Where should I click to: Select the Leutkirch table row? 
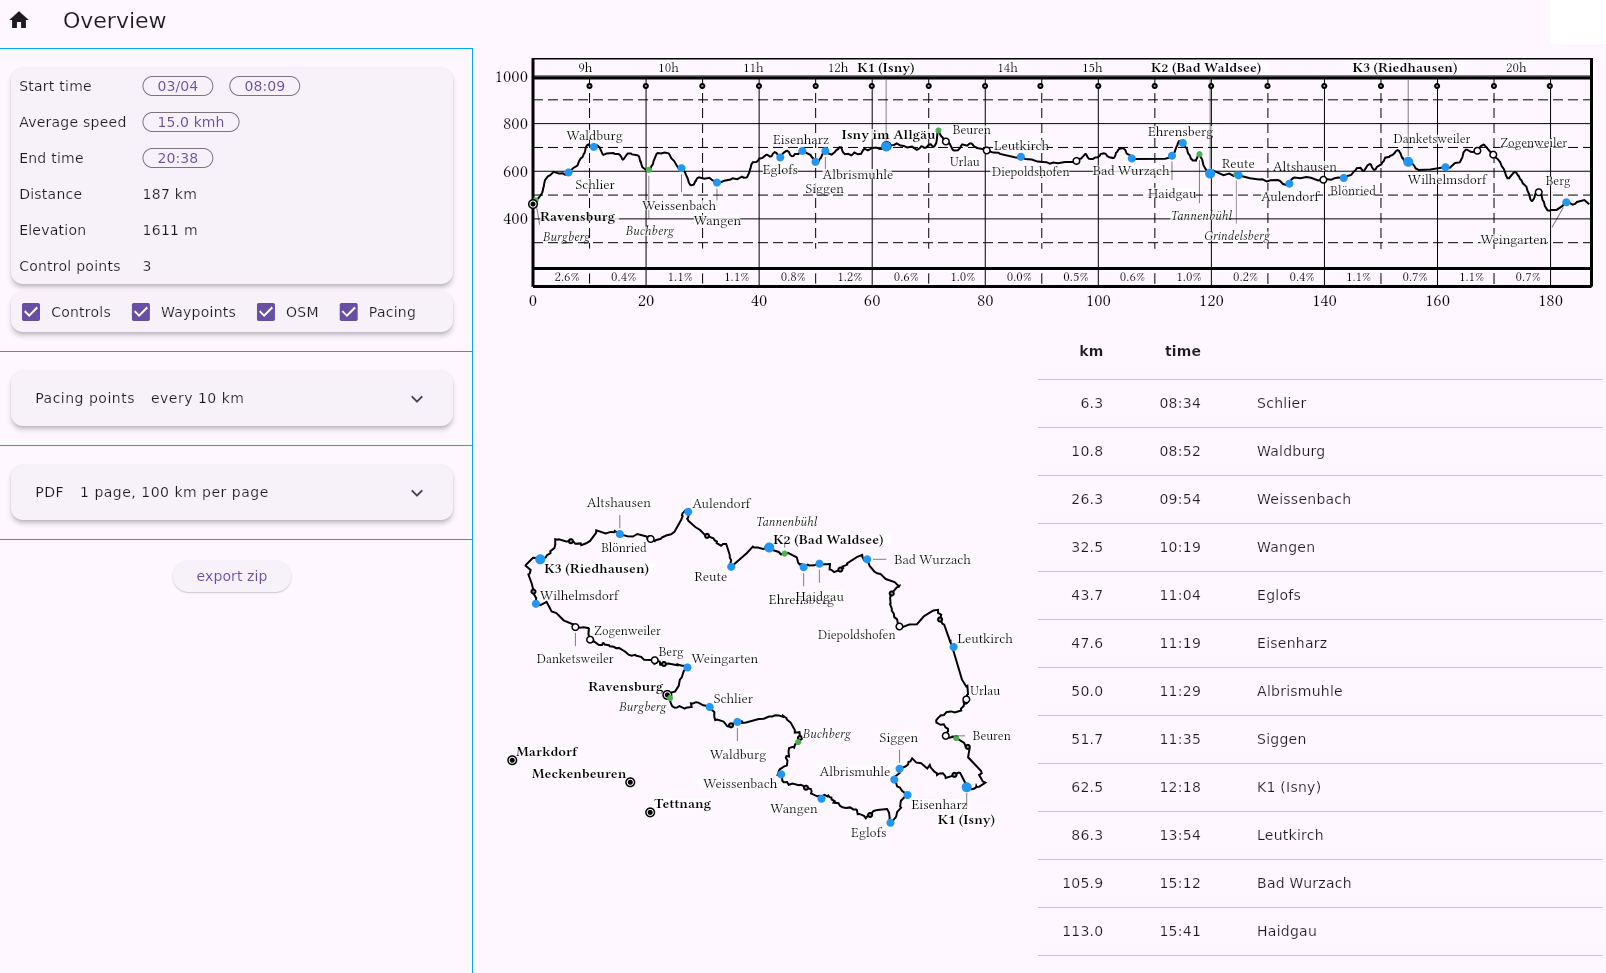tap(1320, 835)
